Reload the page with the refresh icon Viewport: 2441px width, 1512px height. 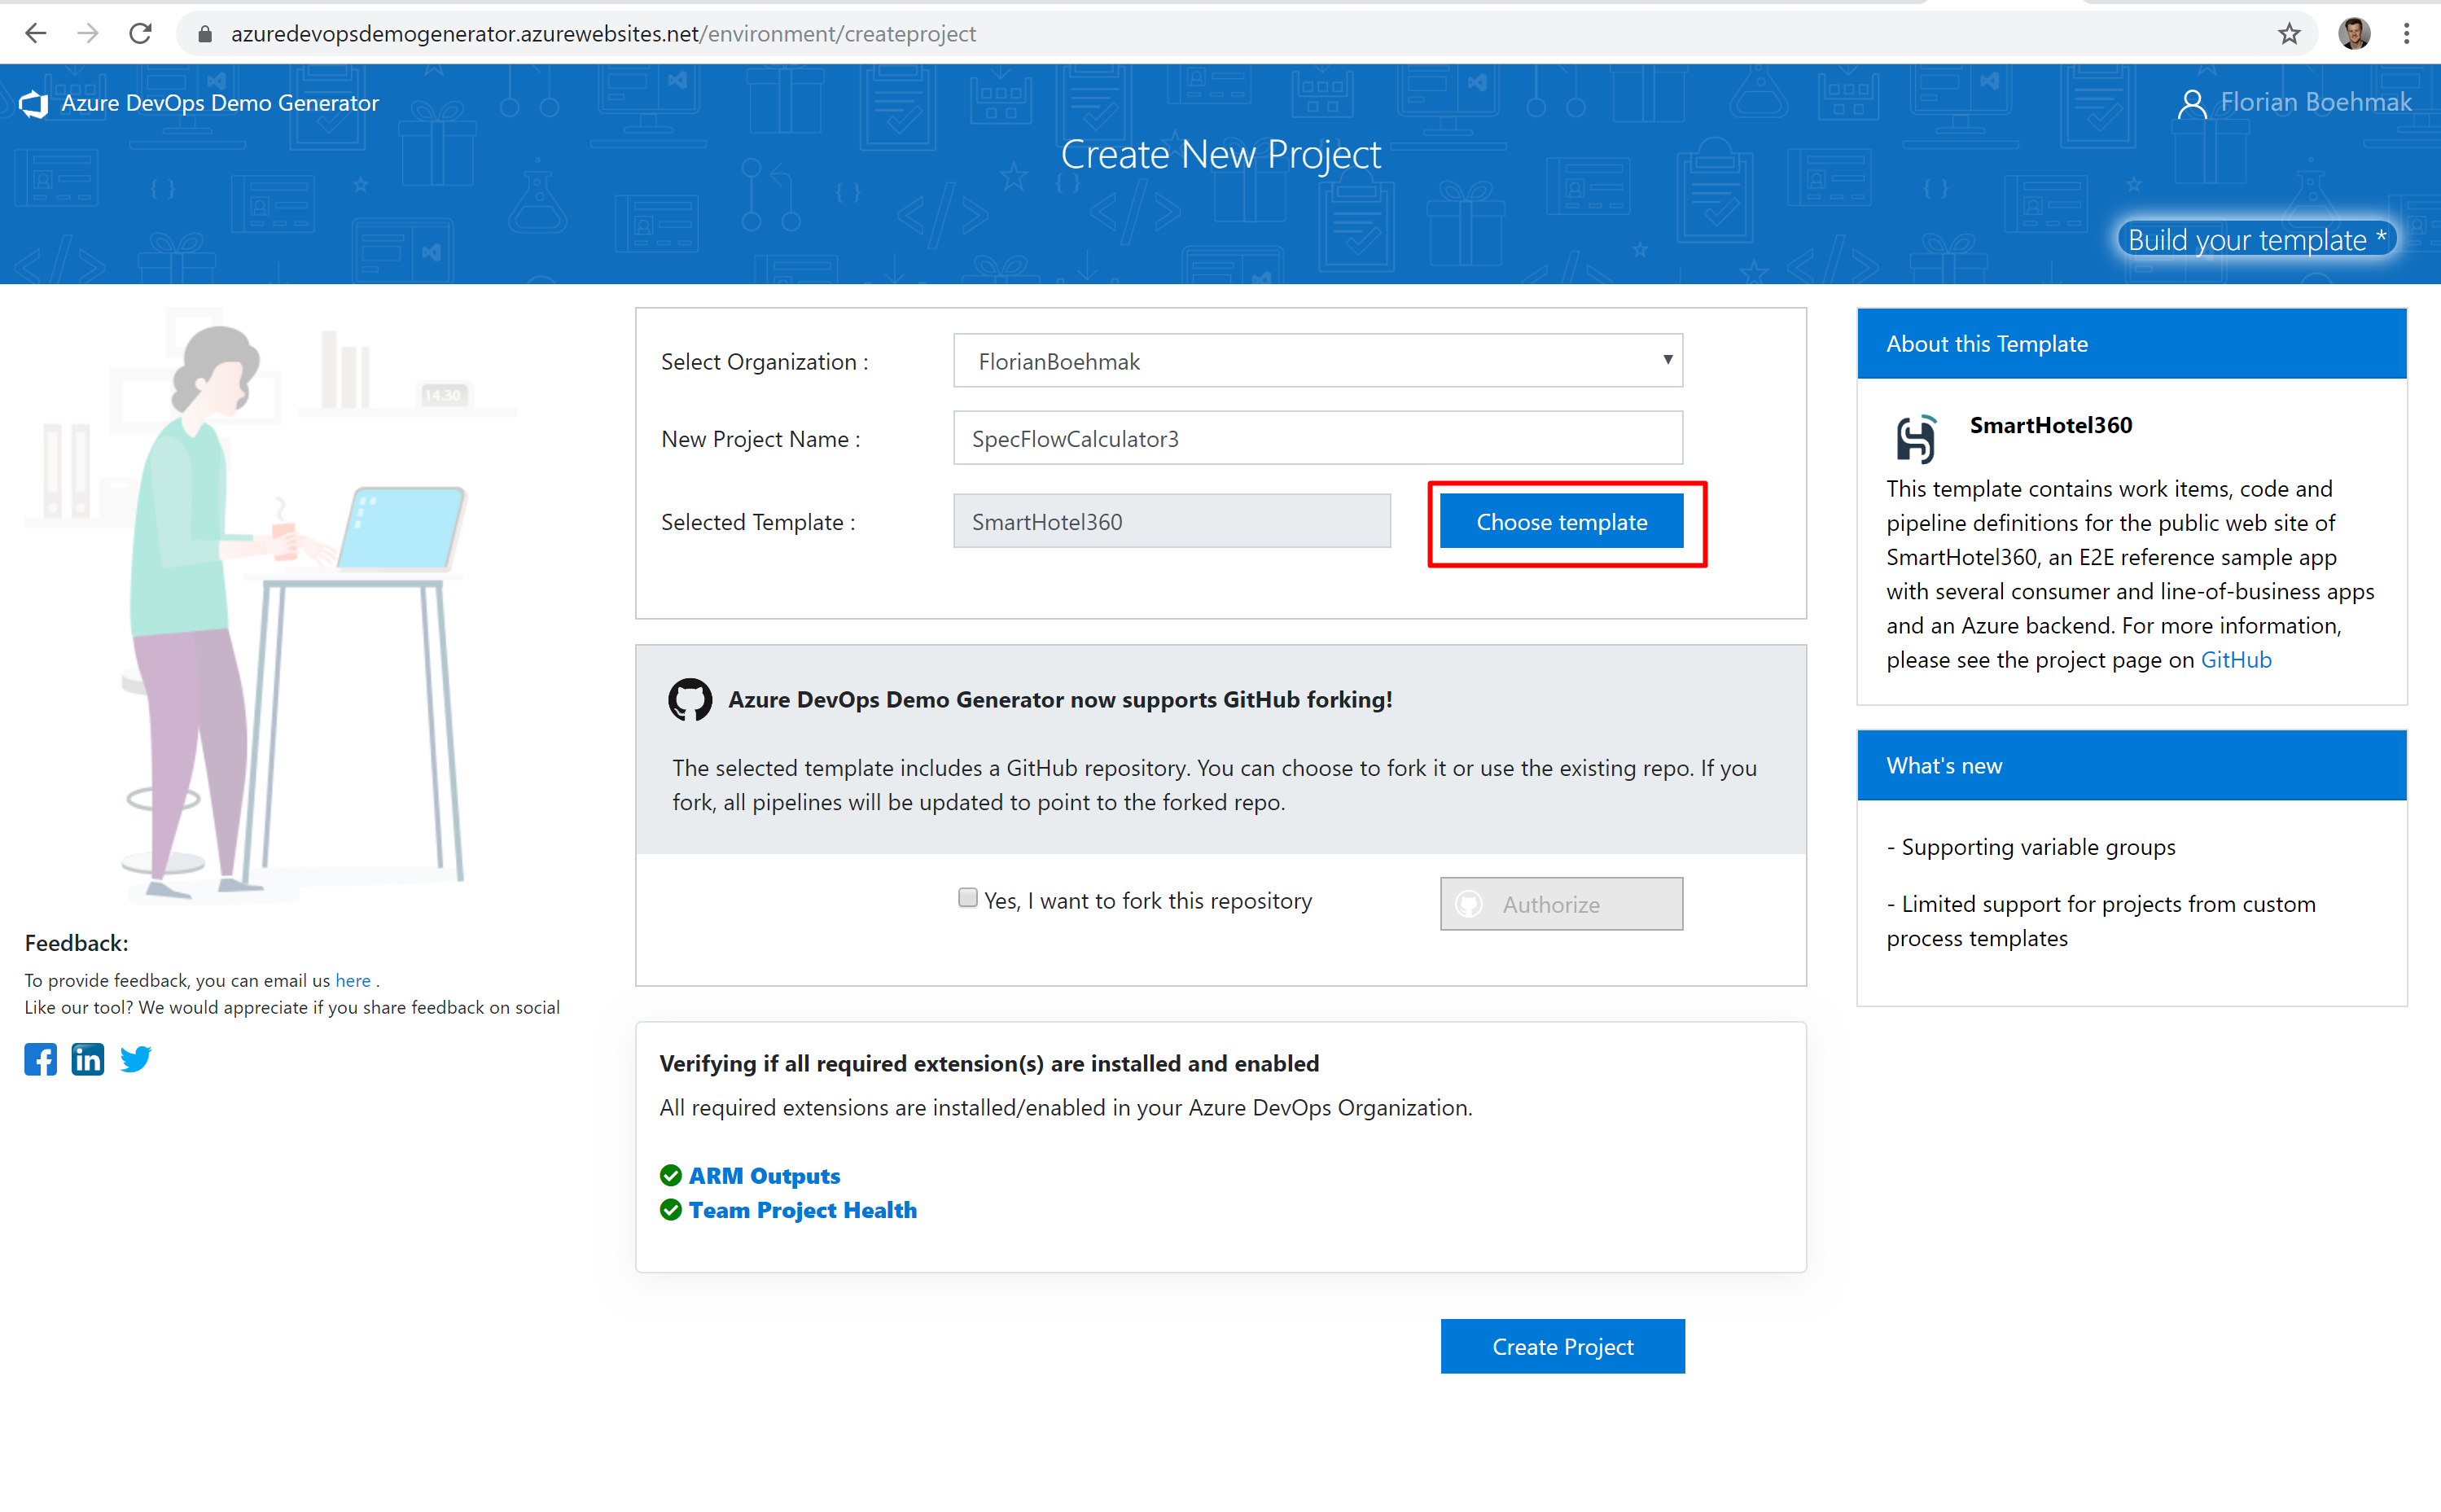click(x=141, y=34)
